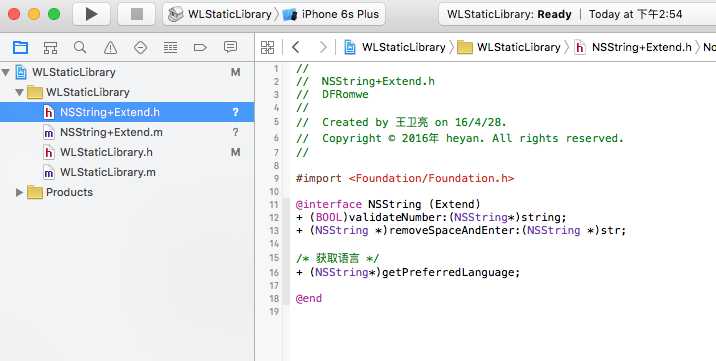
Task: Open the Breakpoint navigator
Action: pos(200,47)
